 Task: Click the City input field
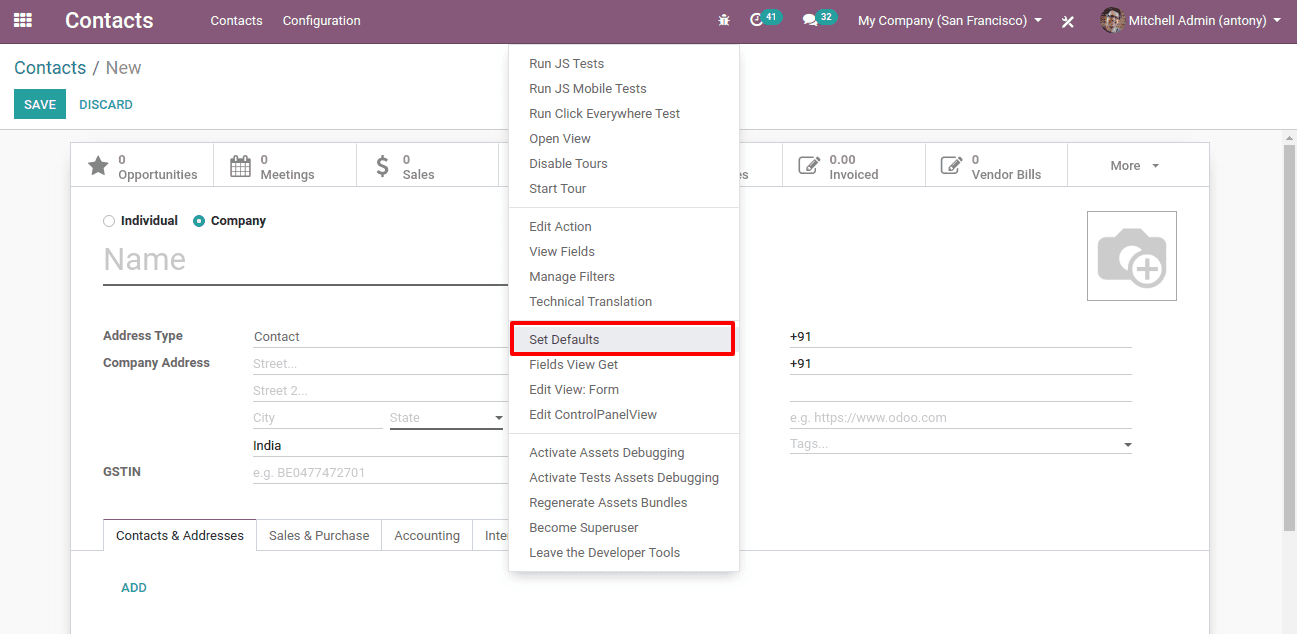[318, 418]
